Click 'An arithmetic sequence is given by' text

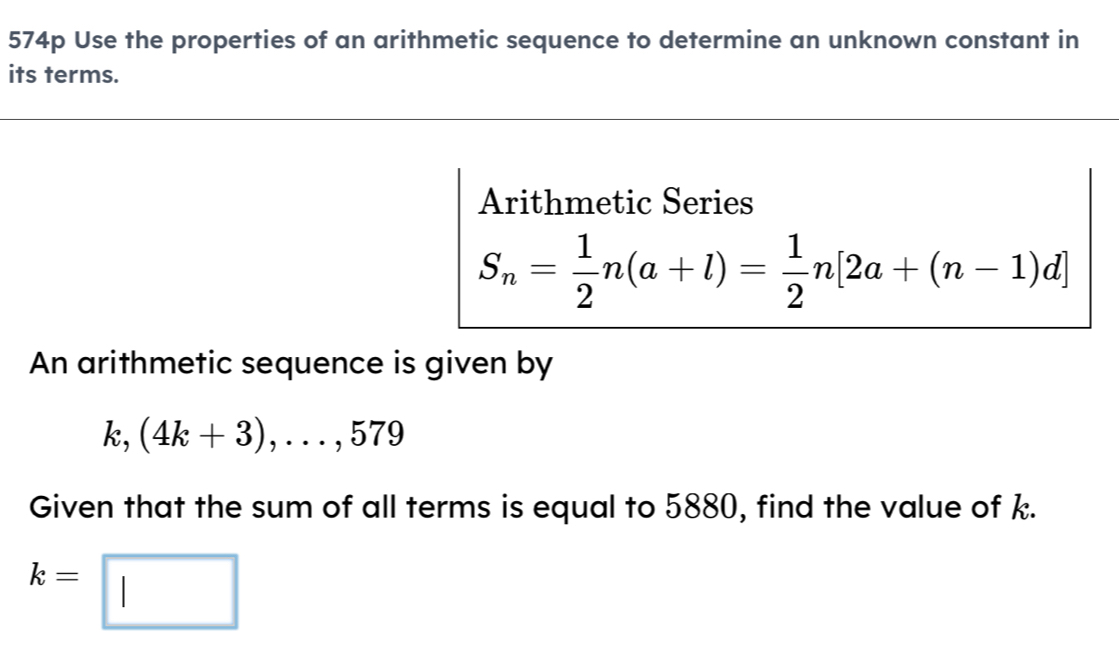290,365
